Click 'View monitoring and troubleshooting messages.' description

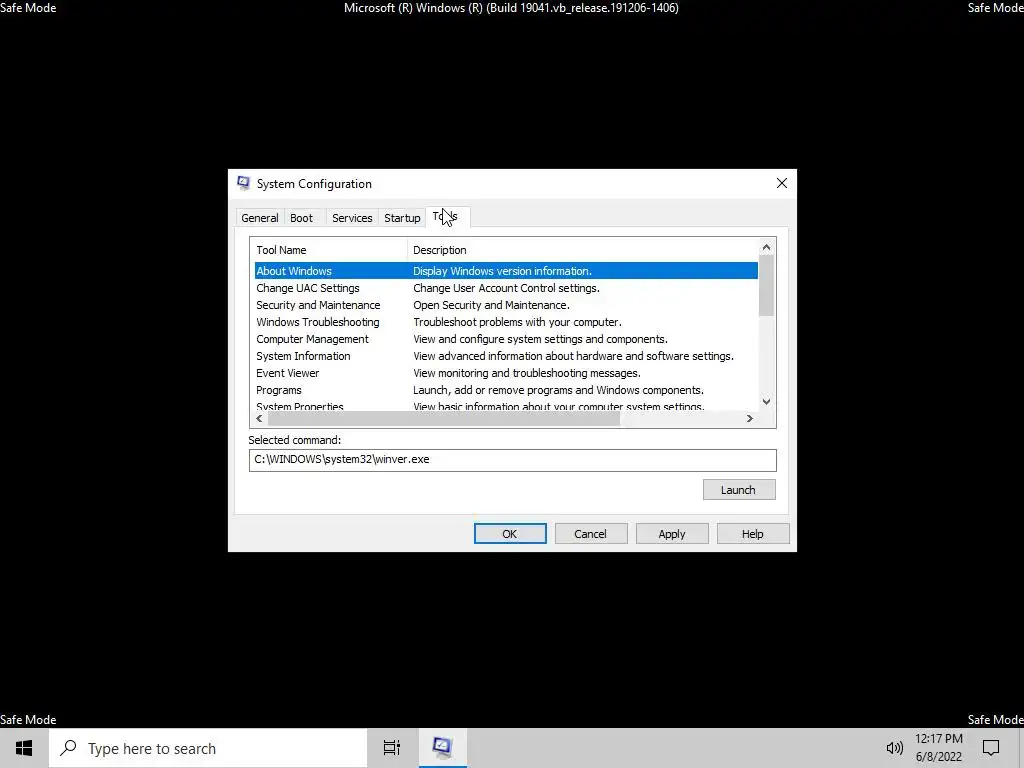click(x=527, y=373)
